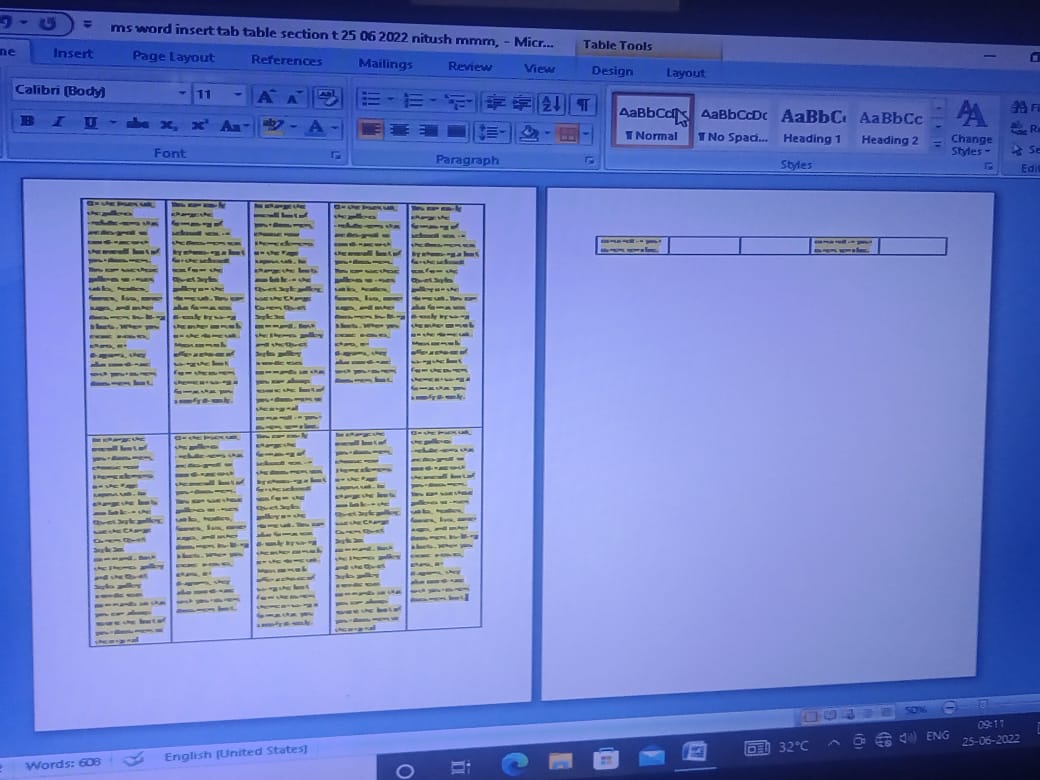Toggle italic text formatting
This screenshot has height=780, width=1040.
coord(59,122)
